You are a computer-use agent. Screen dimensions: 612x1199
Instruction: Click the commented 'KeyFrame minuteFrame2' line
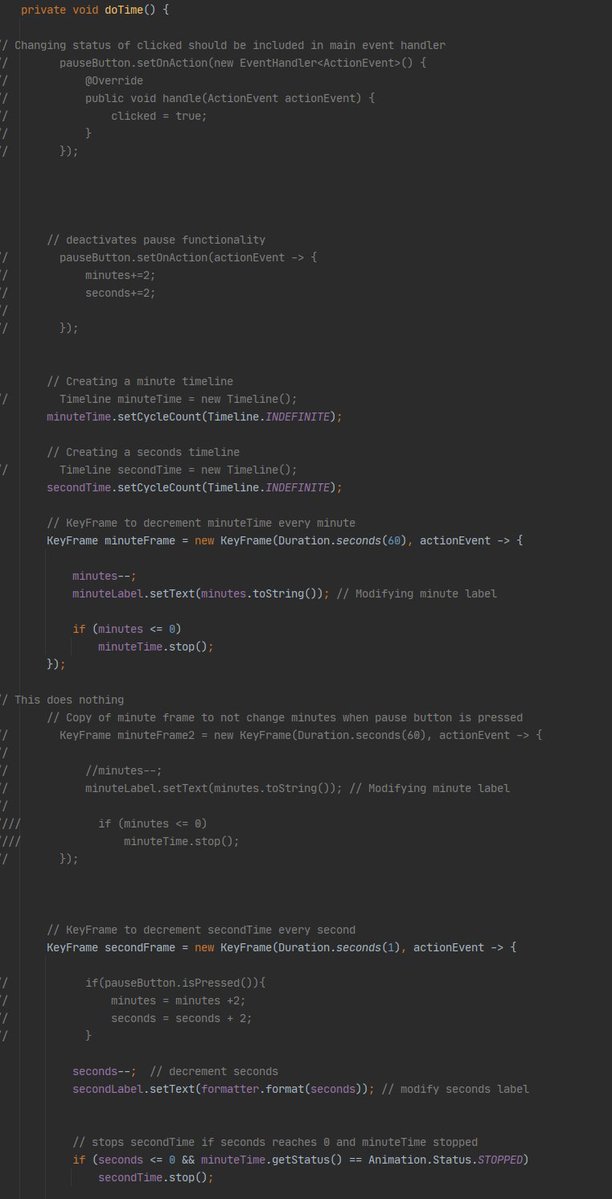(301, 734)
